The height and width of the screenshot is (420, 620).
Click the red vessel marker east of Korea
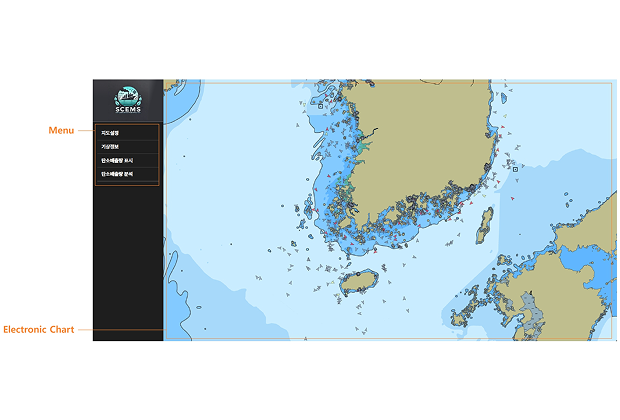[x=512, y=199]
